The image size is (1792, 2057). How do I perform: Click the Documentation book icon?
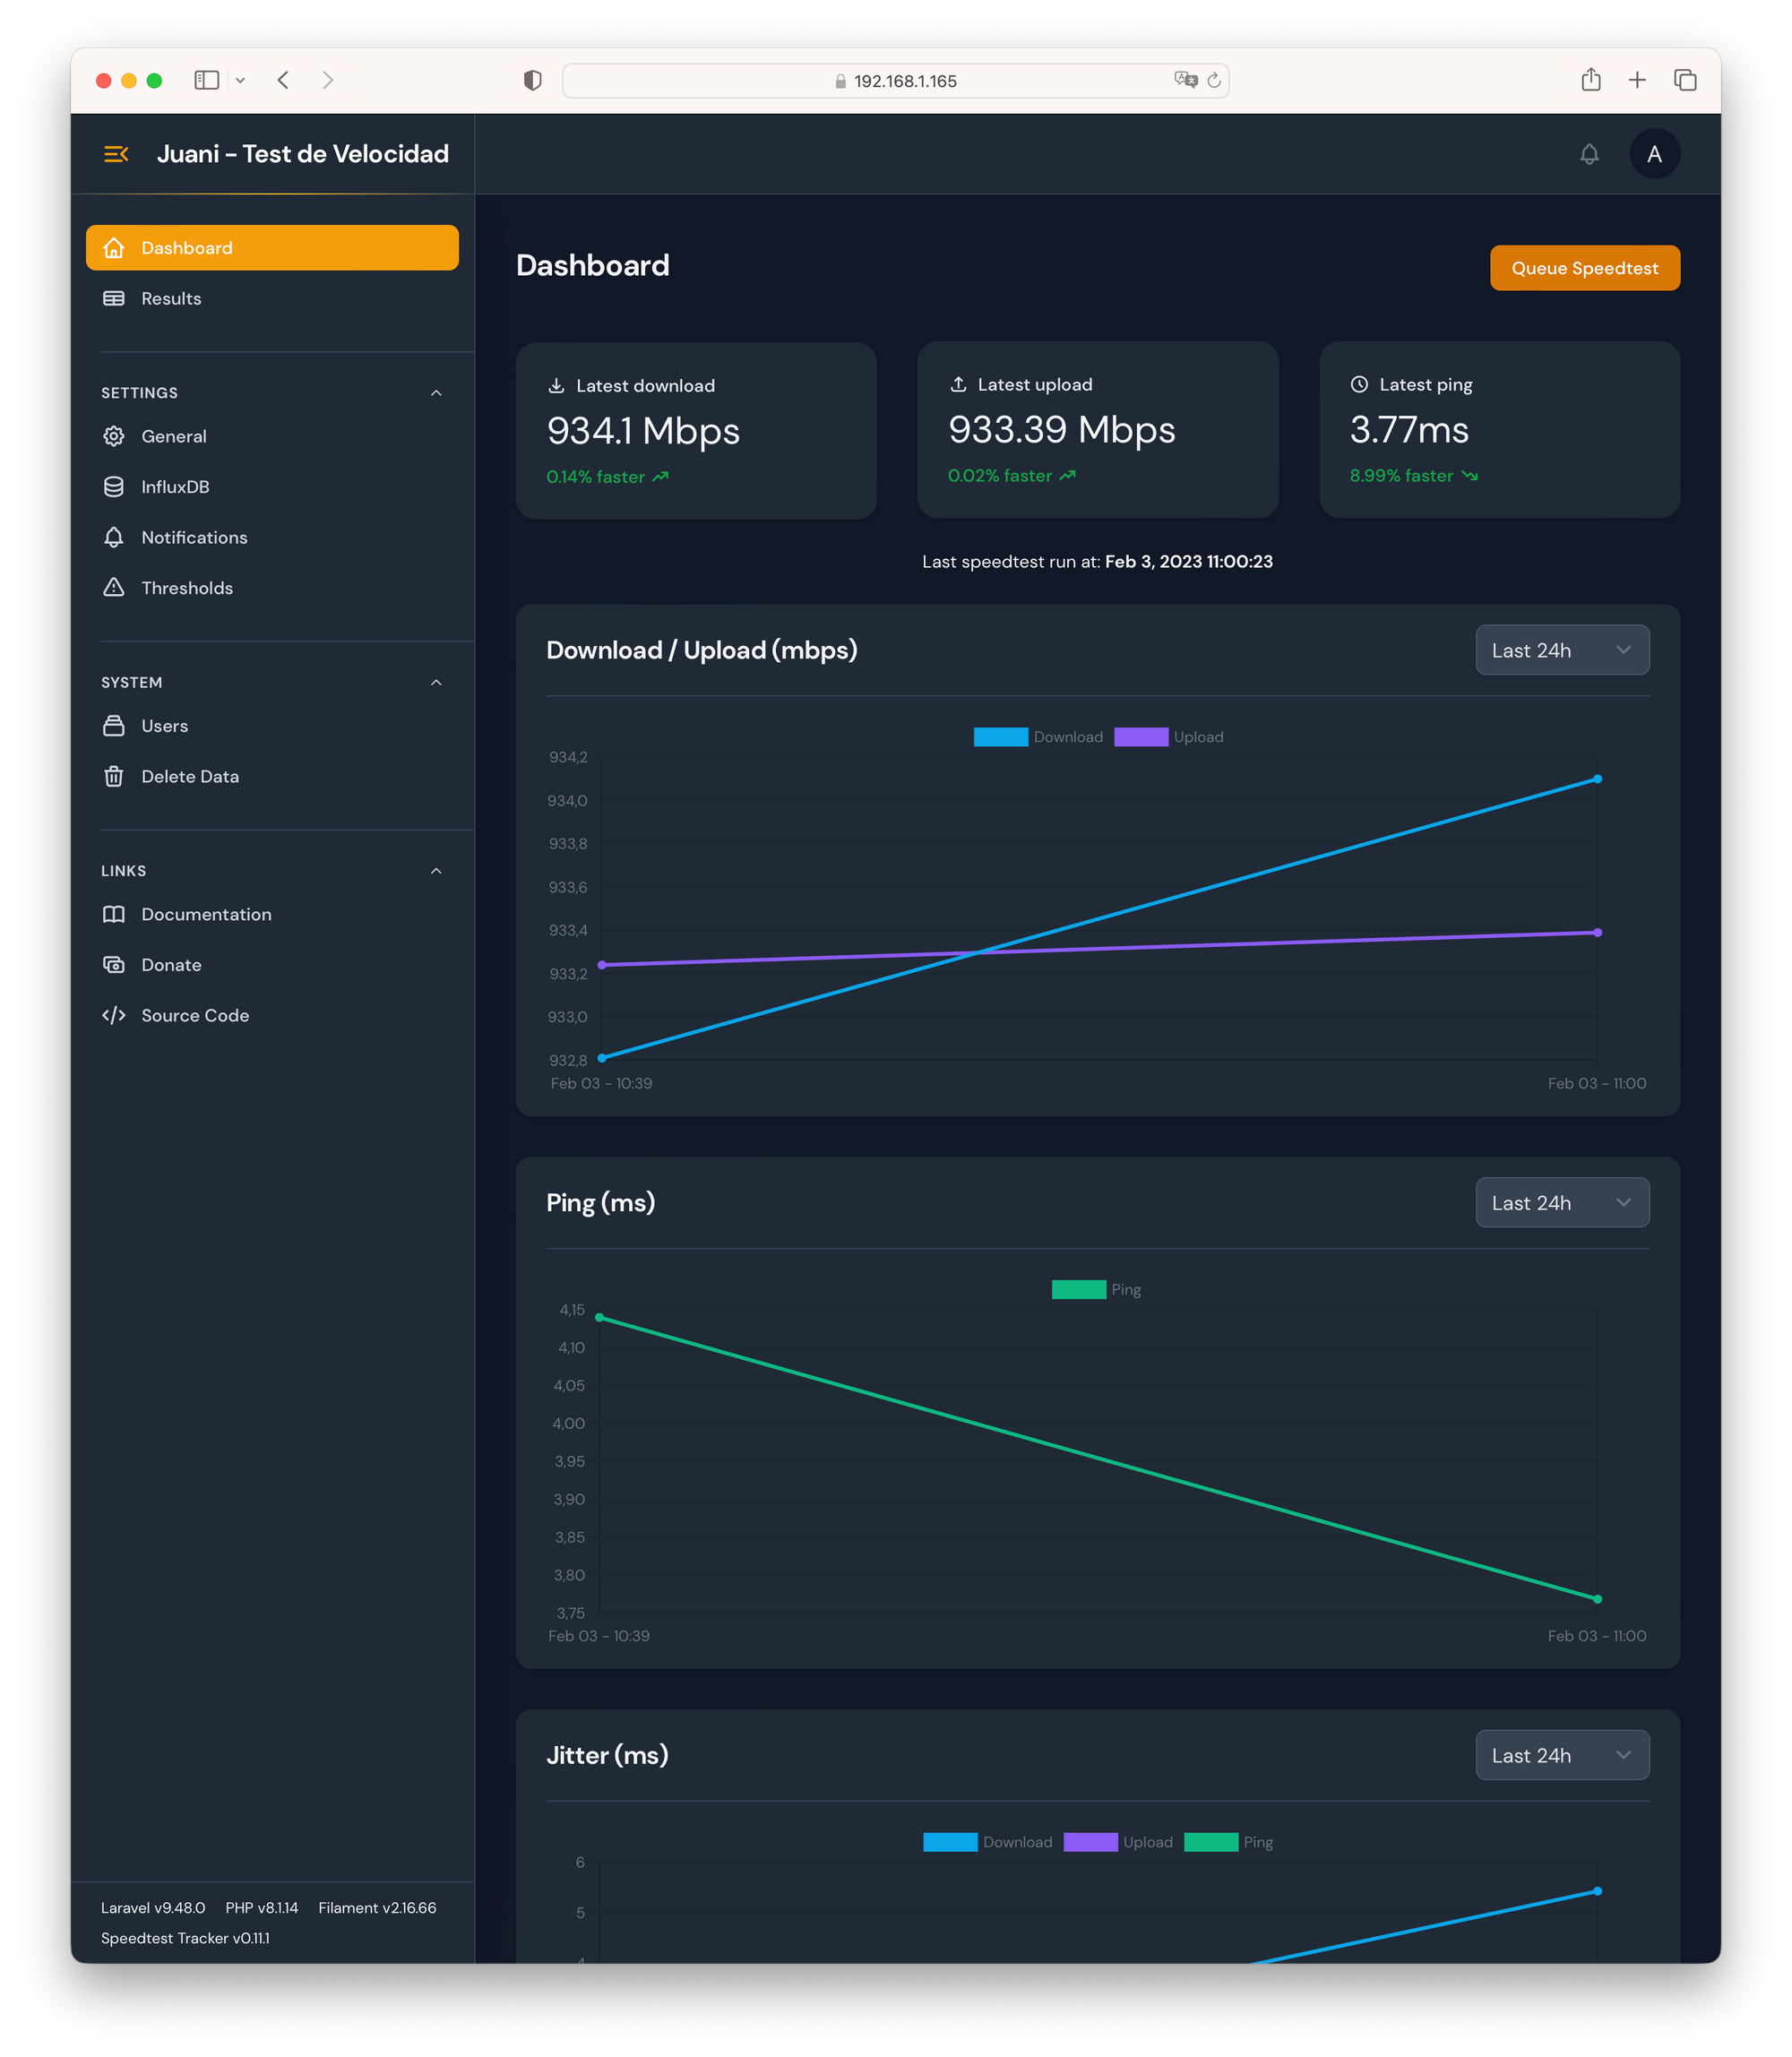click(x=114, y=914)
